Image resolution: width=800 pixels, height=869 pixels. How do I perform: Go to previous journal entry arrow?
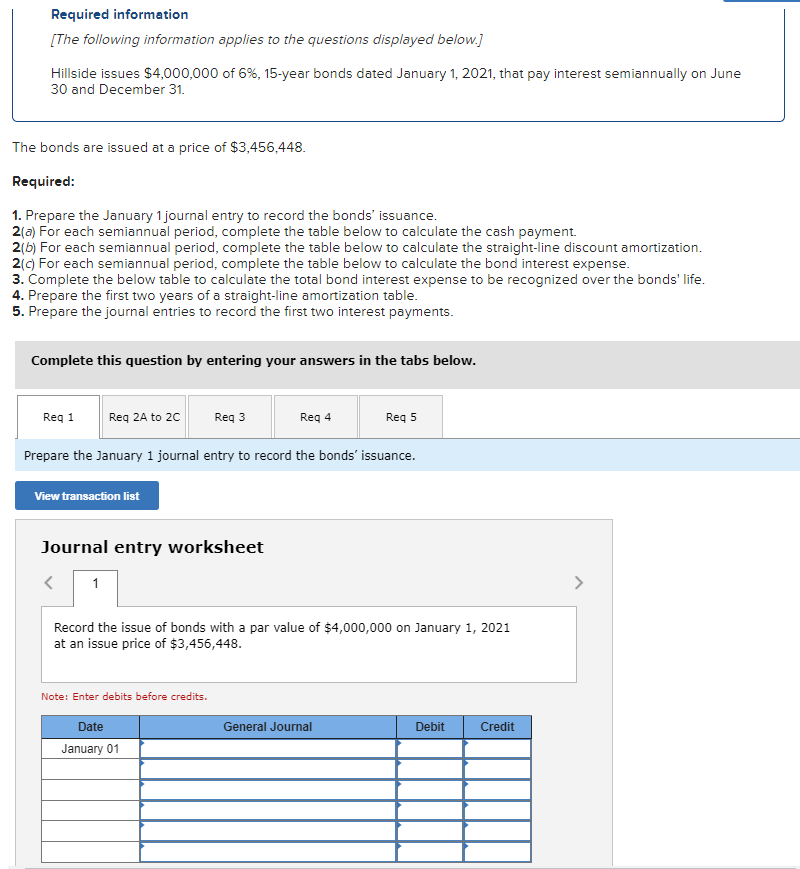pyautogui.click(x=49, y=582)
